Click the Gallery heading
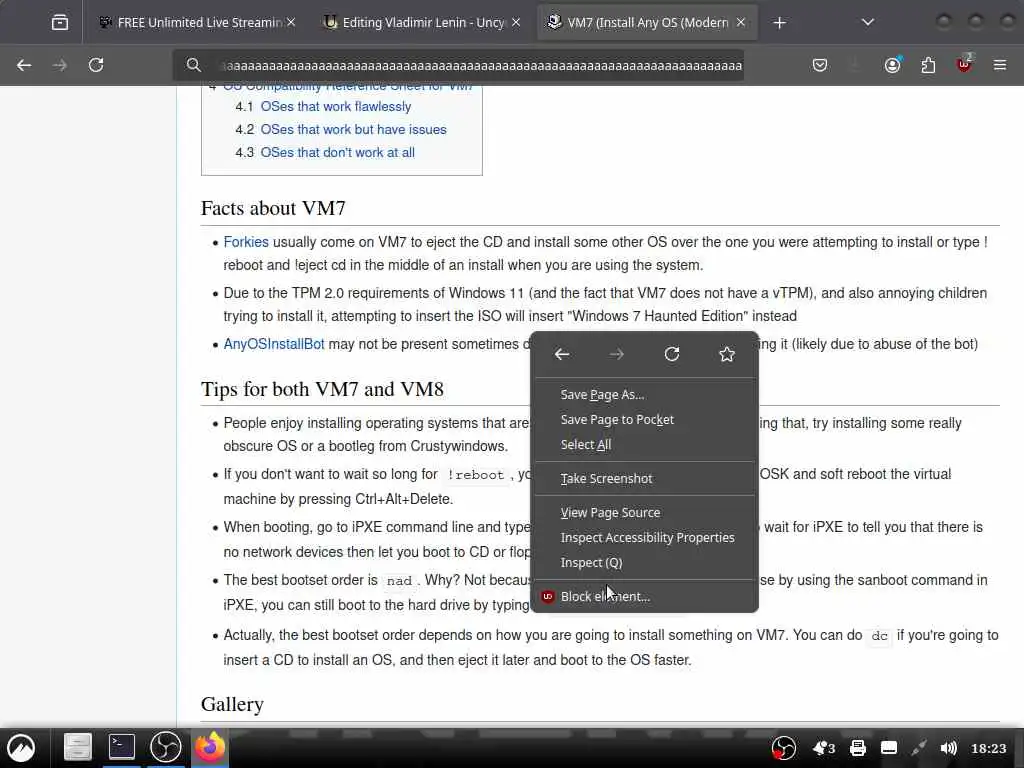 point(232,704)
